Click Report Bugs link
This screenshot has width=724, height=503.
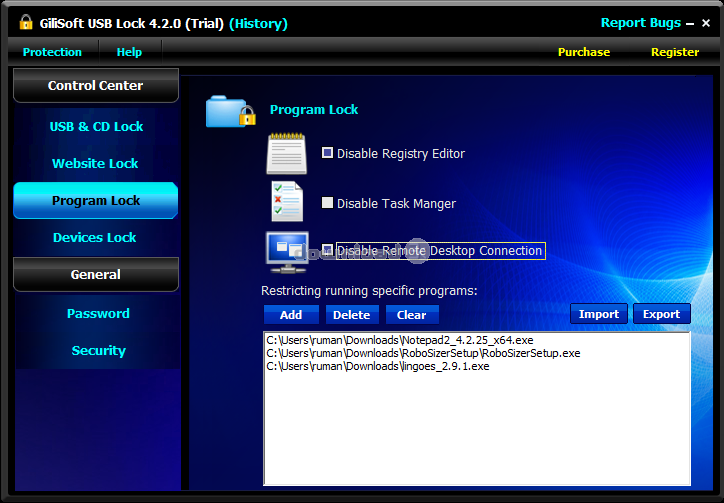pos(640,23)
